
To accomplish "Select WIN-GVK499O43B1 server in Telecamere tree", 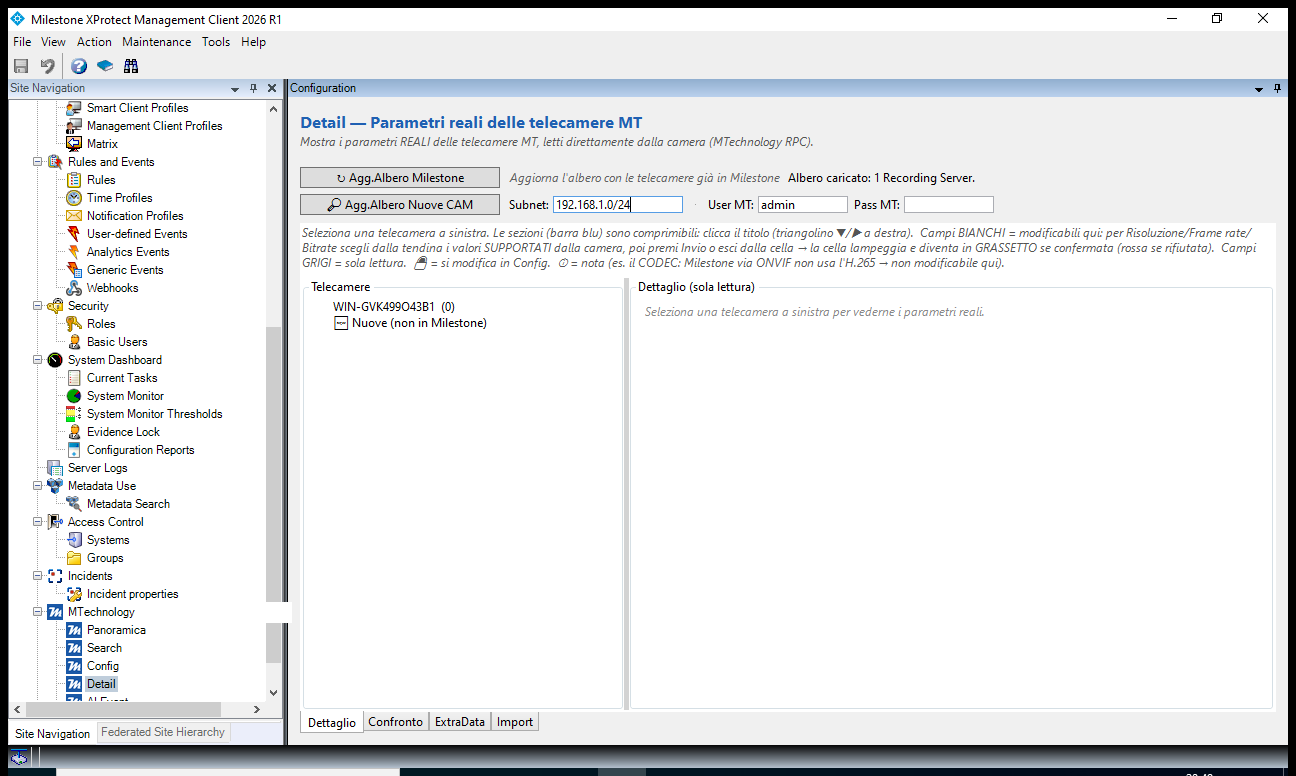I will [x=394, y=307].
